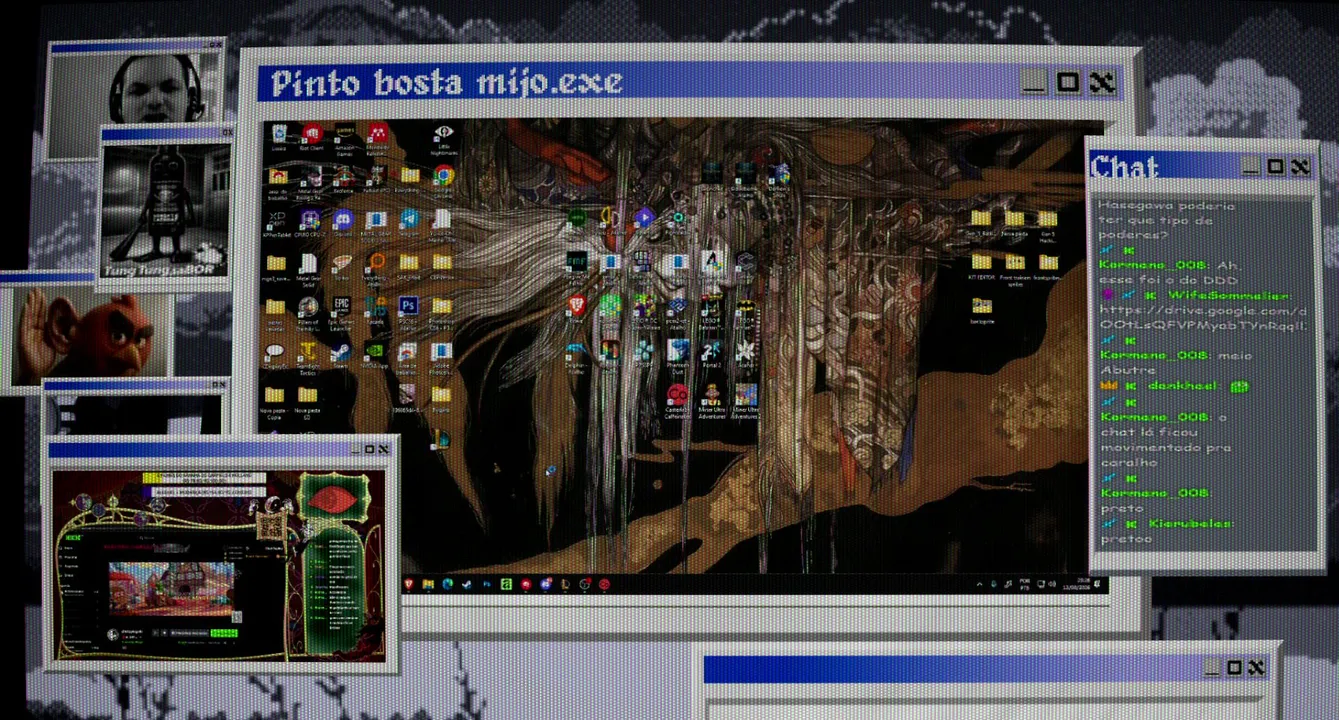Click the Photoshop icon on the taskbar
The height and width of the screenshot is (720, 1339).
[487, 584]
